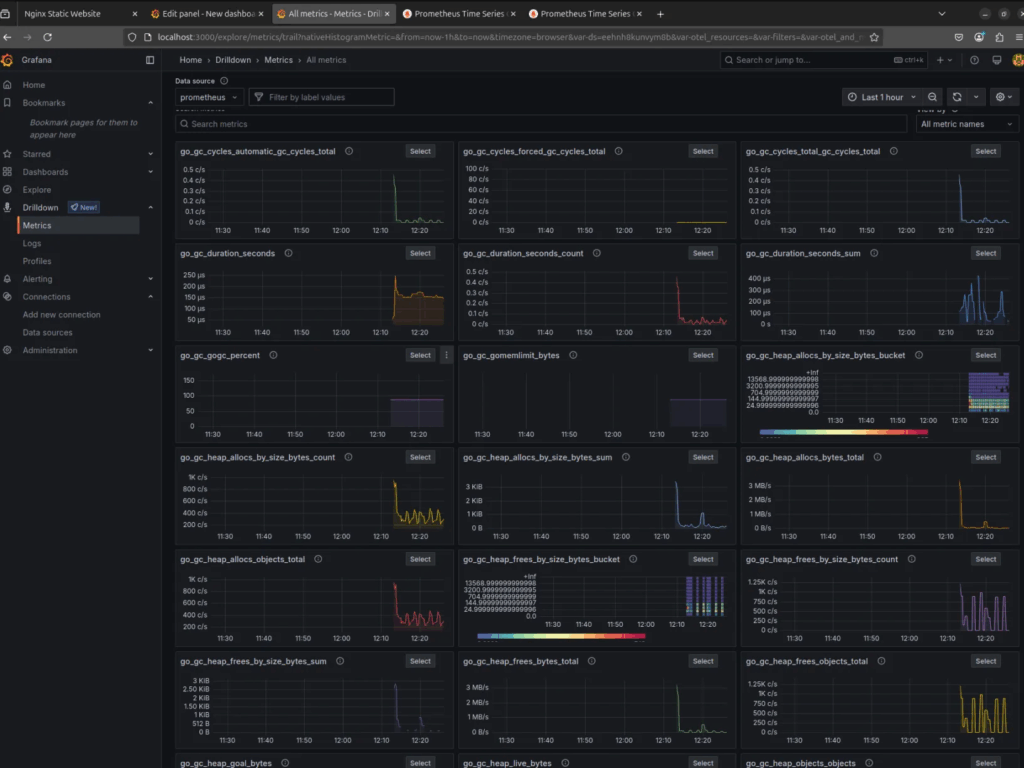Show info for go_gc_duration_seconds_sum metric
Viewport: 1024px width, 768px height.
pos(874,253)
